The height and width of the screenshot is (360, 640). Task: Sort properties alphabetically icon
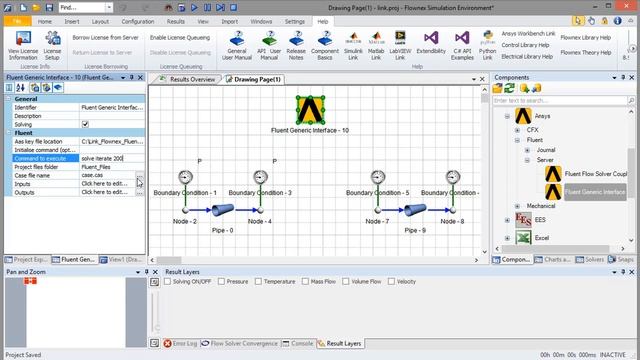pos(20,88)
